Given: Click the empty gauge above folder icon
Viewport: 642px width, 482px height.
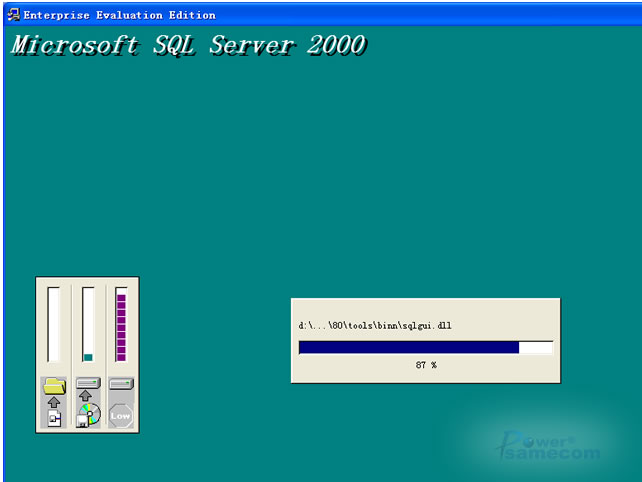Looking at the screenshot, I should [54, 324].
